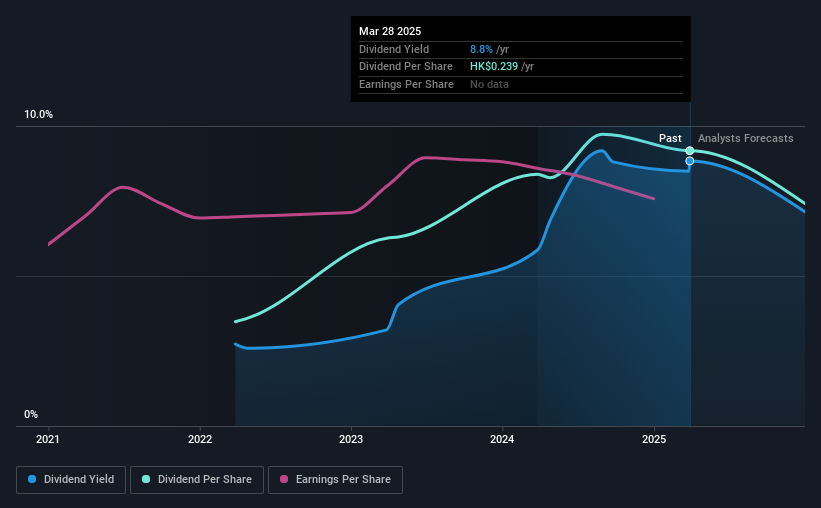821x508 pixels.
Task: Click the blue Dividend Yield legend dot
Action: tap(32, 479)
